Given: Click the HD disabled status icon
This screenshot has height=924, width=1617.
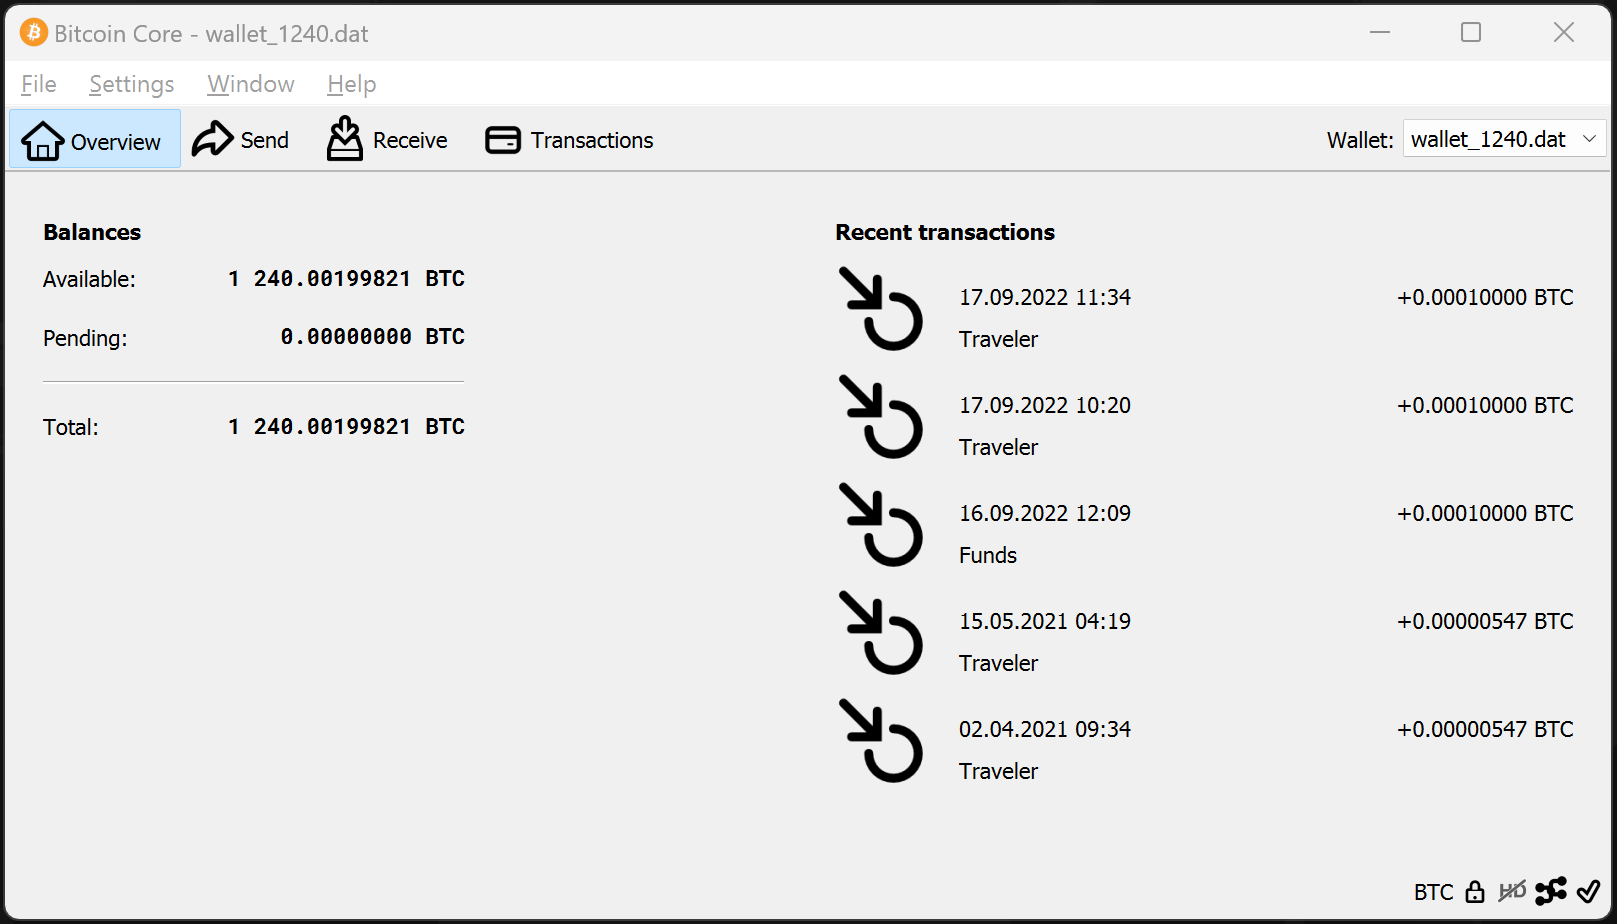Looking at the screenshot, I should 1512,891.
